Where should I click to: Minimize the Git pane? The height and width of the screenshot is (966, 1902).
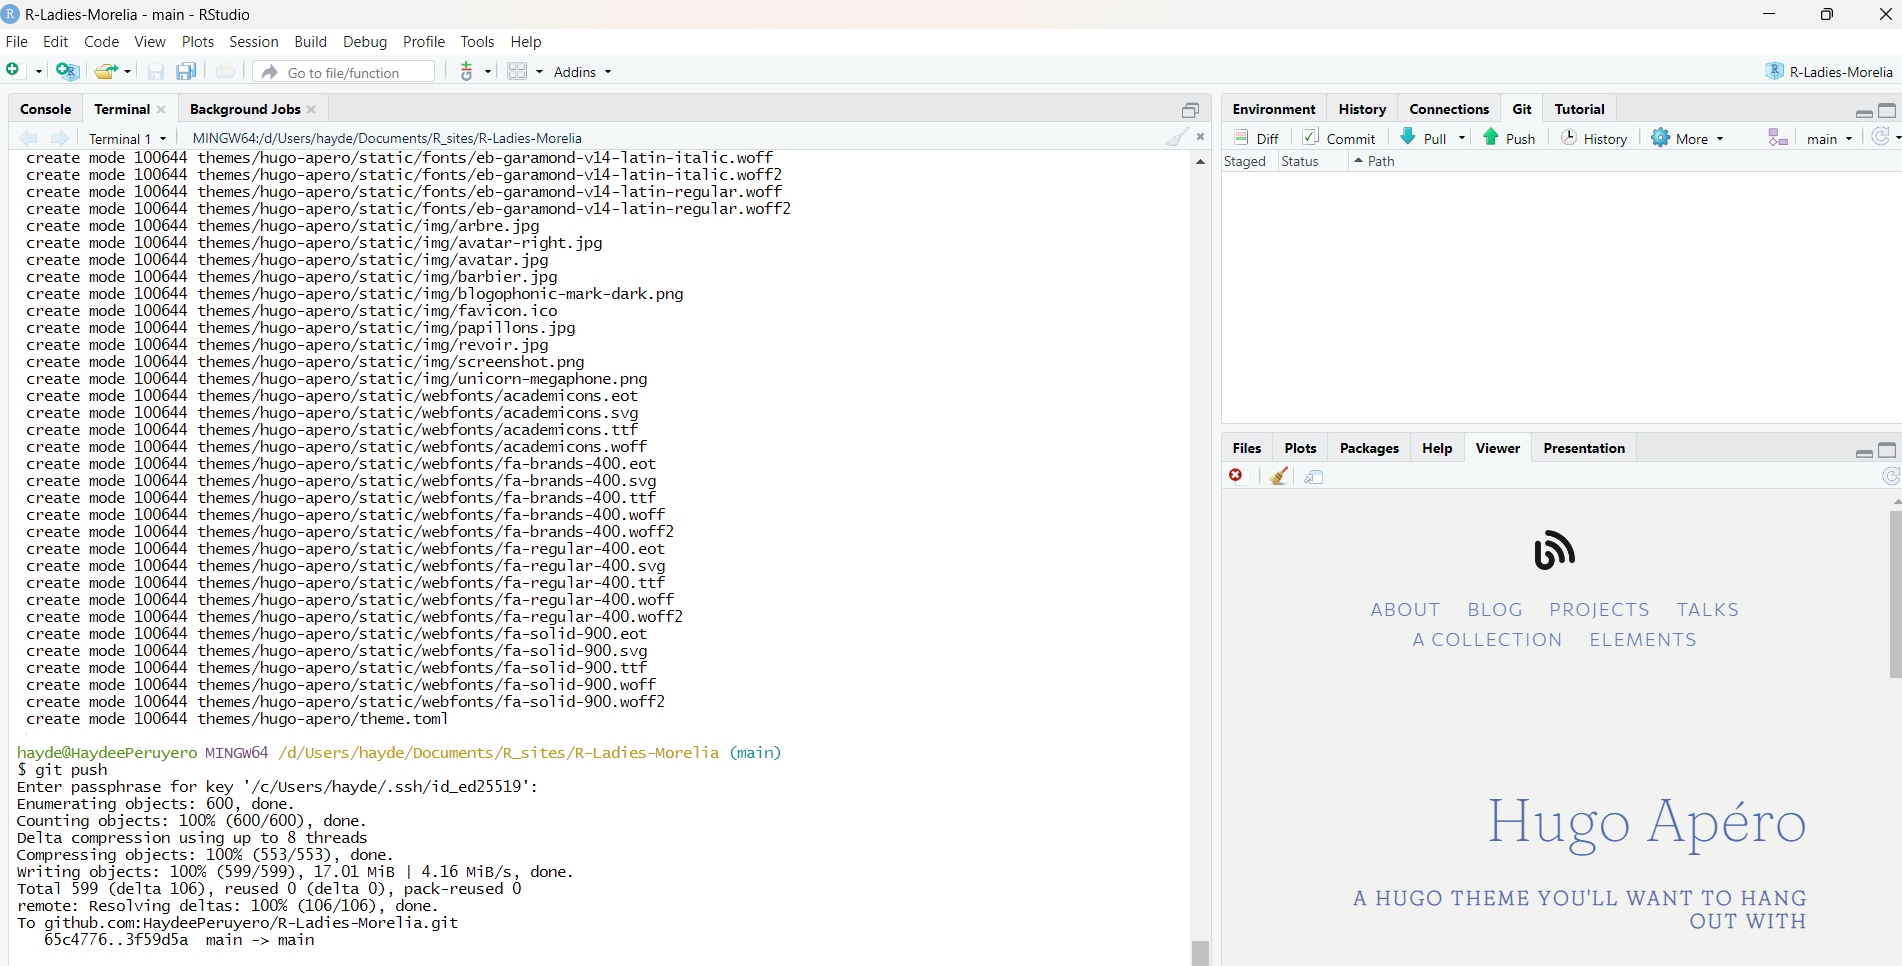click(x=1864, y=112)
